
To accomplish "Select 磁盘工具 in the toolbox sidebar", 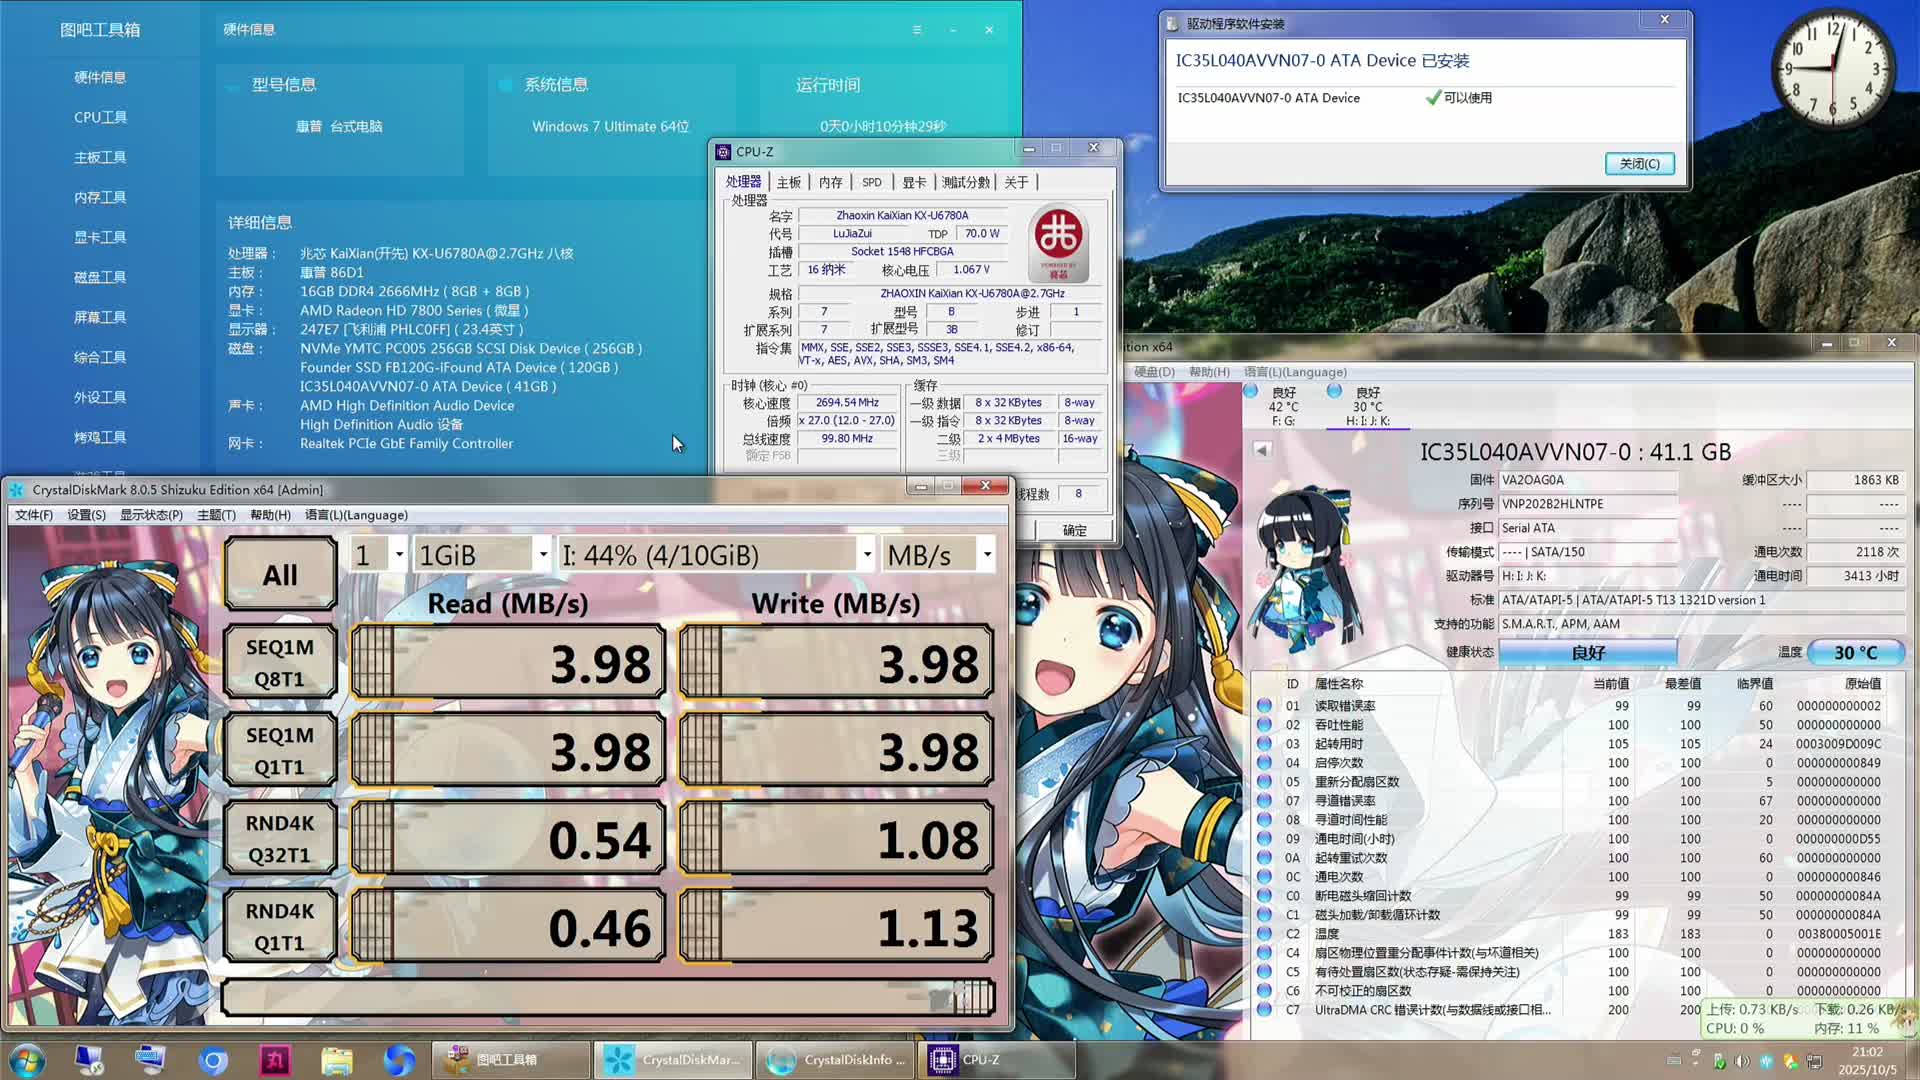I will click(100, 277).
